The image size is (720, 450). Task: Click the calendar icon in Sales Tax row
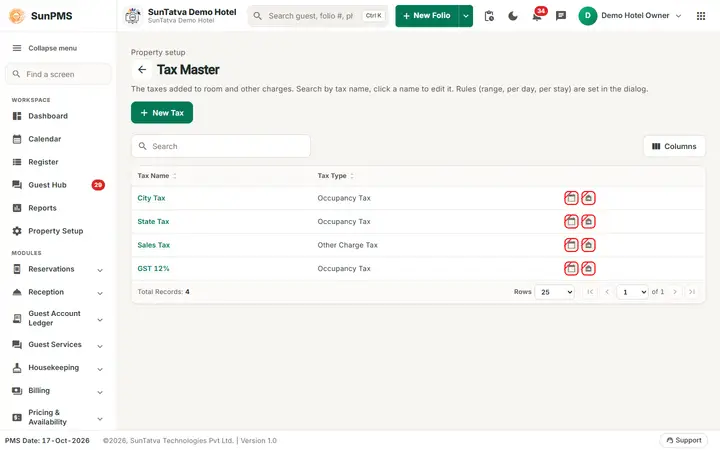(571, 245)
